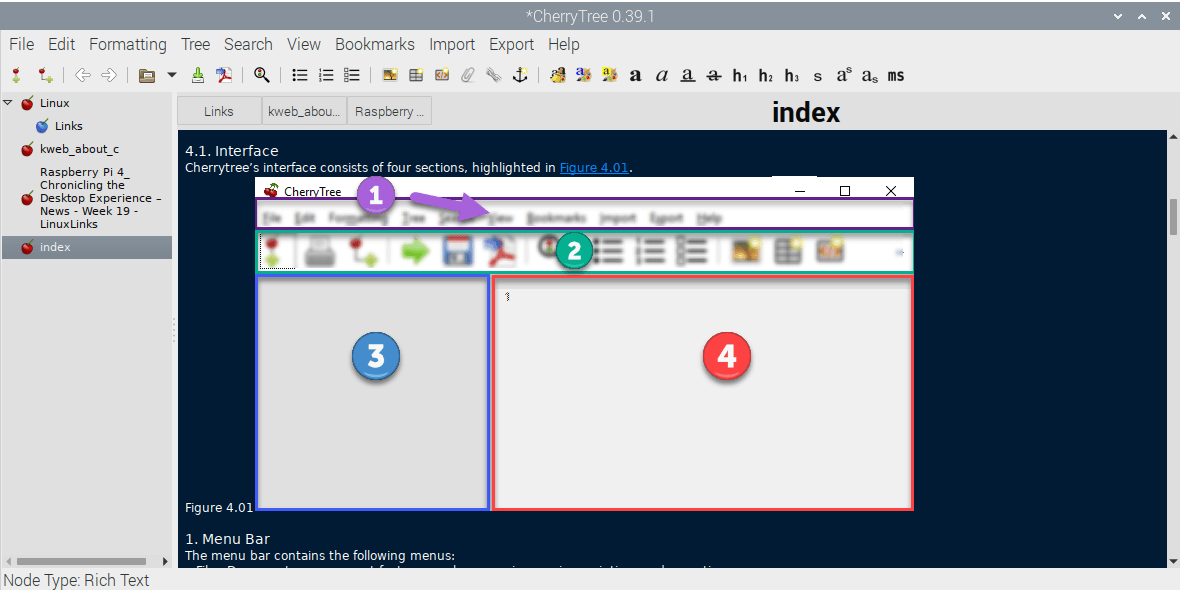Screen dimensions: 1180x592
Task: Toggle subscript formatting
Action: [870, 77]
